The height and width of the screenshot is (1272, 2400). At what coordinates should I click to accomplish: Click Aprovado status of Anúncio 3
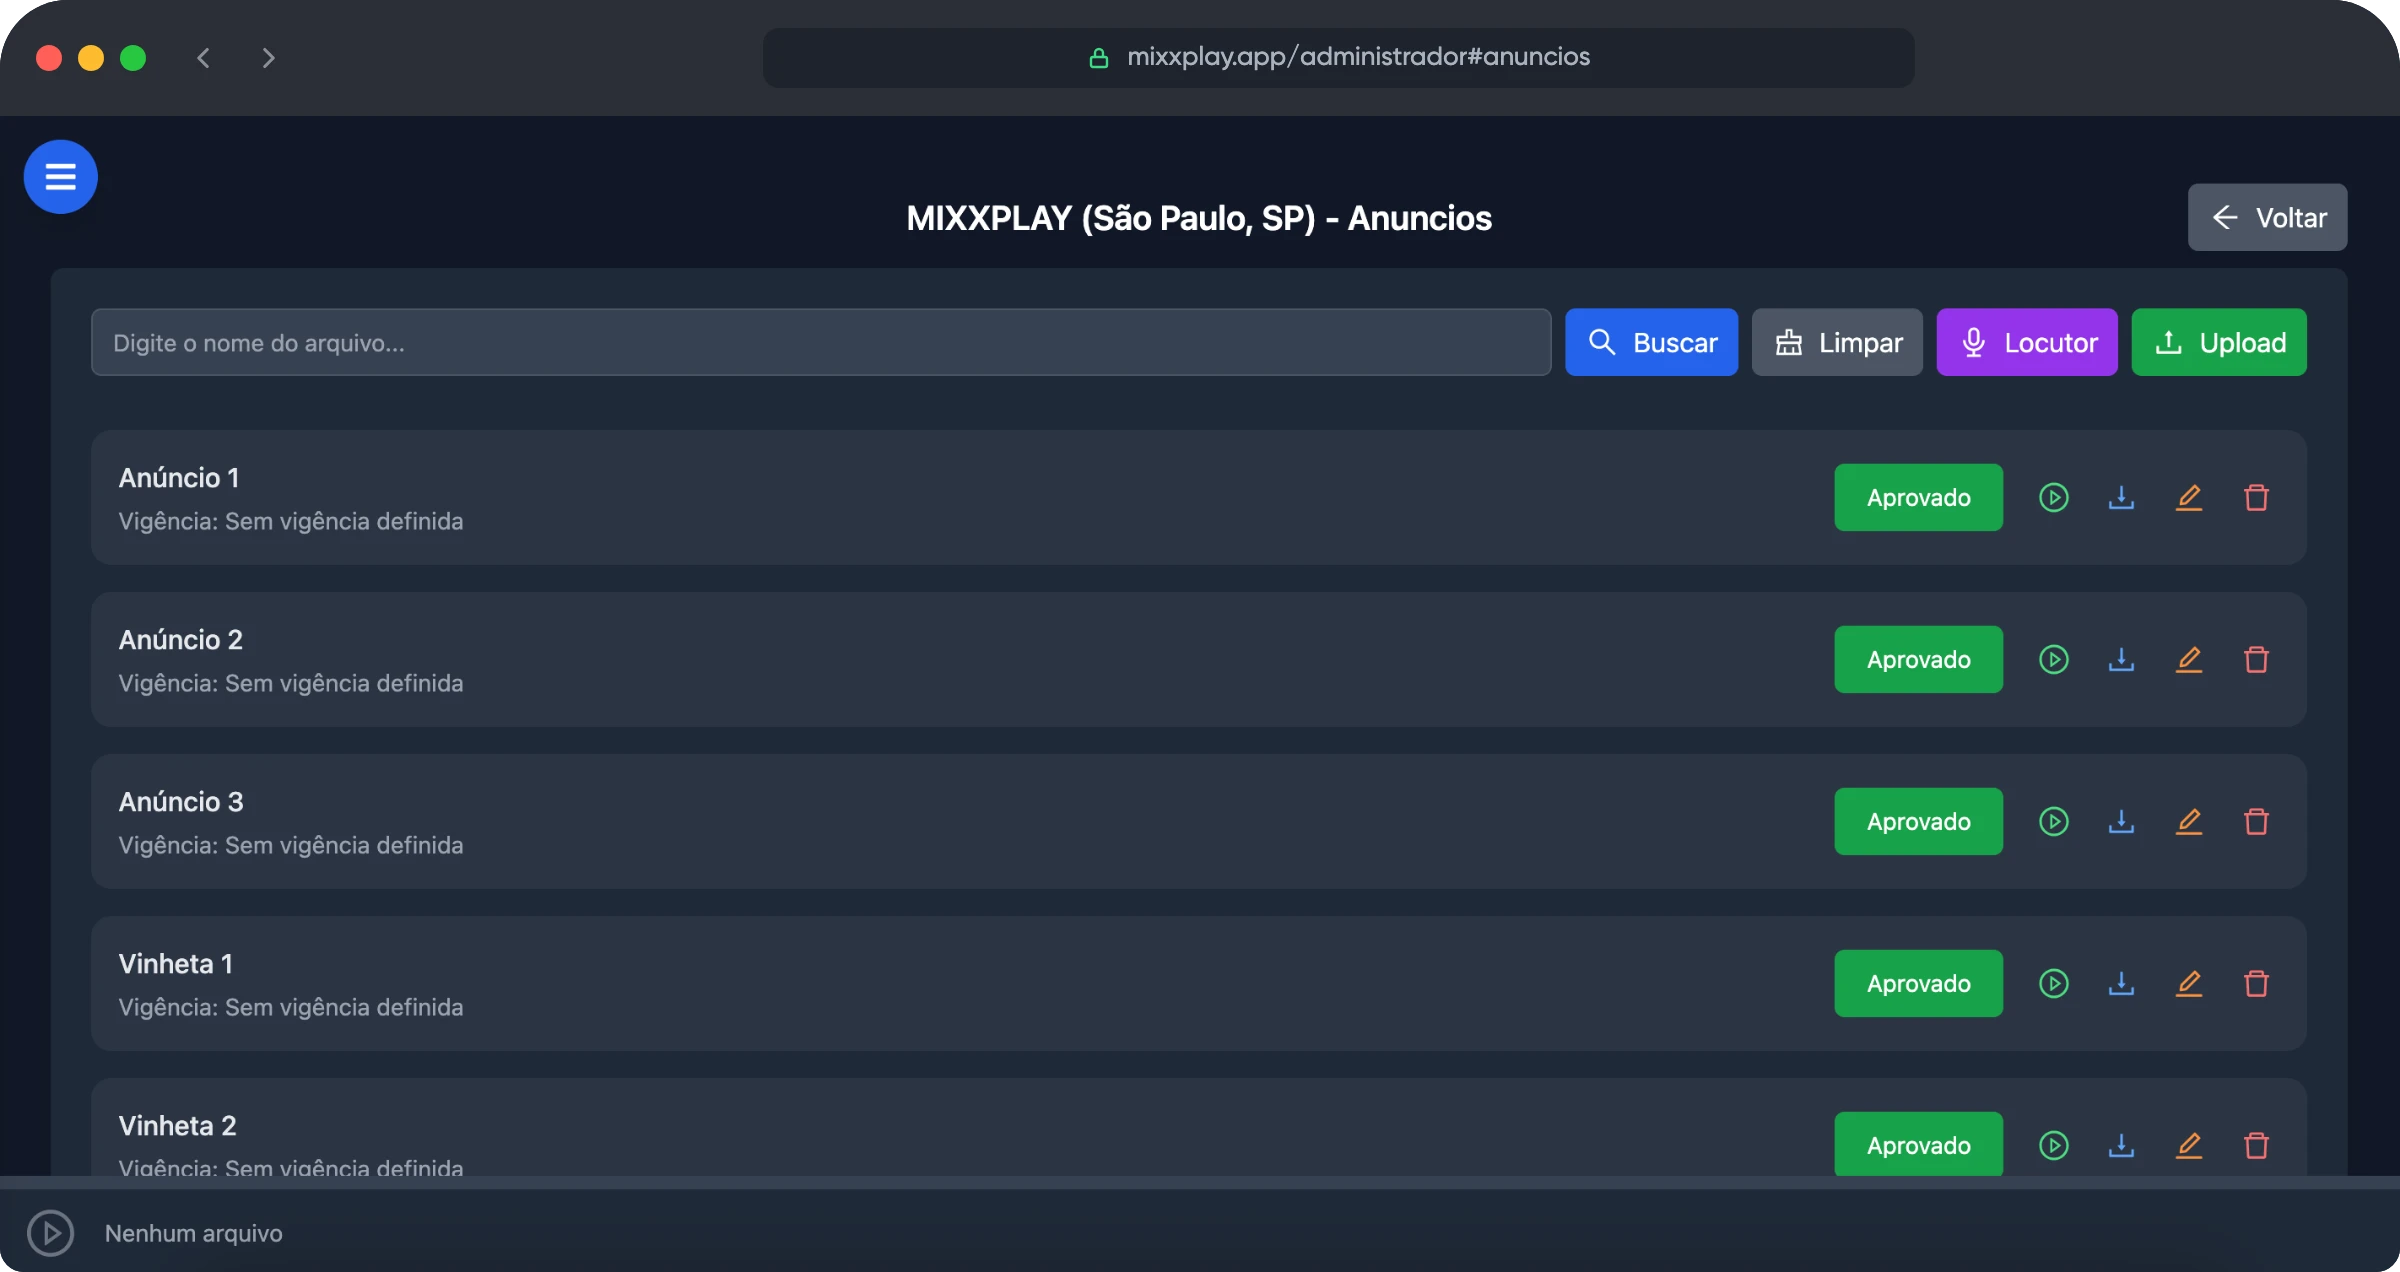point(1918,821)
